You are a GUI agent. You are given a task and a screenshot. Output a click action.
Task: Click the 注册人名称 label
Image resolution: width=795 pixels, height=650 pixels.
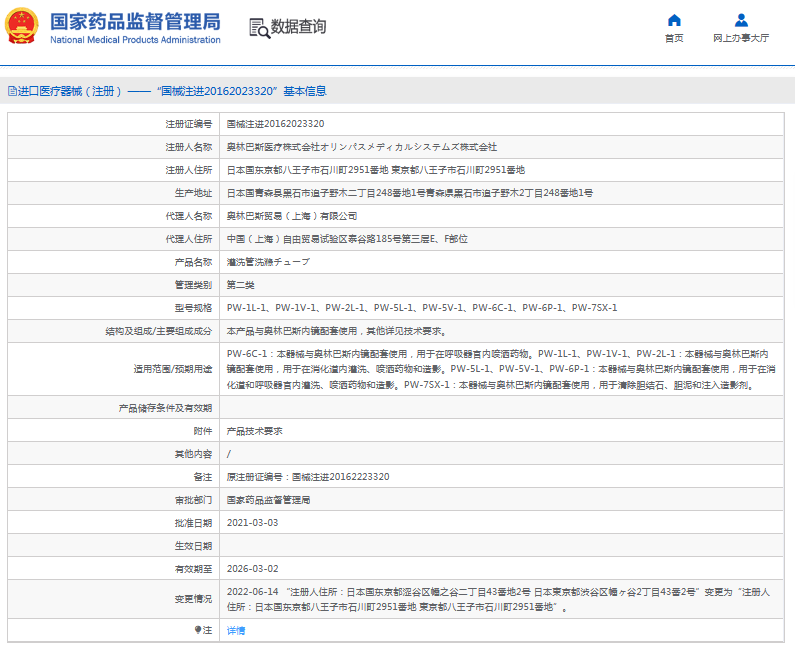[189, 147]
